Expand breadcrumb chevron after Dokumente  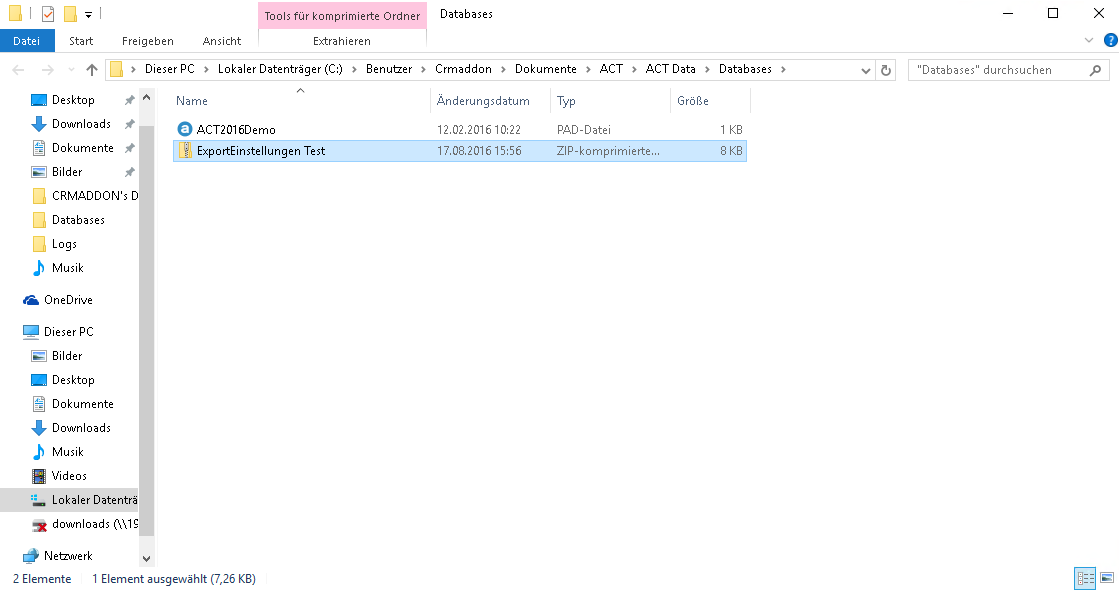click(x=588, y=69)
